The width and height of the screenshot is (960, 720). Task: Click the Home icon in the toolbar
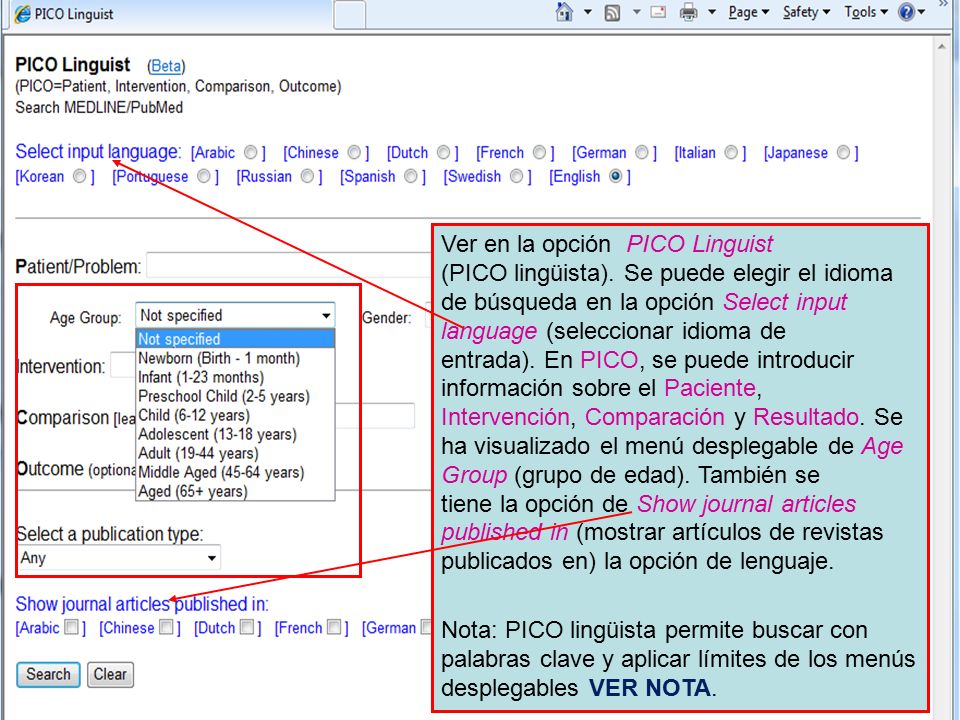coord(564,12)
